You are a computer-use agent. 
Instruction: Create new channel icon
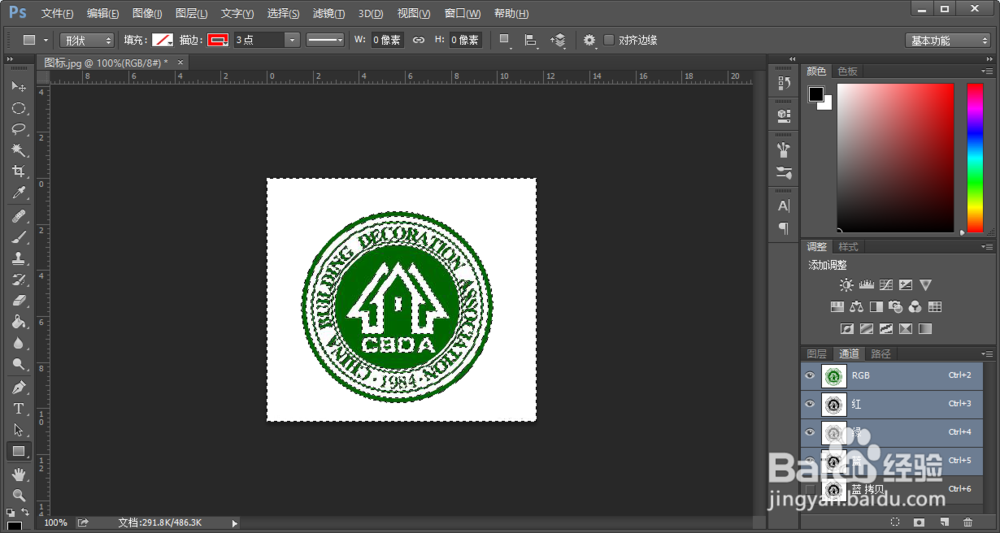point(944,522)
